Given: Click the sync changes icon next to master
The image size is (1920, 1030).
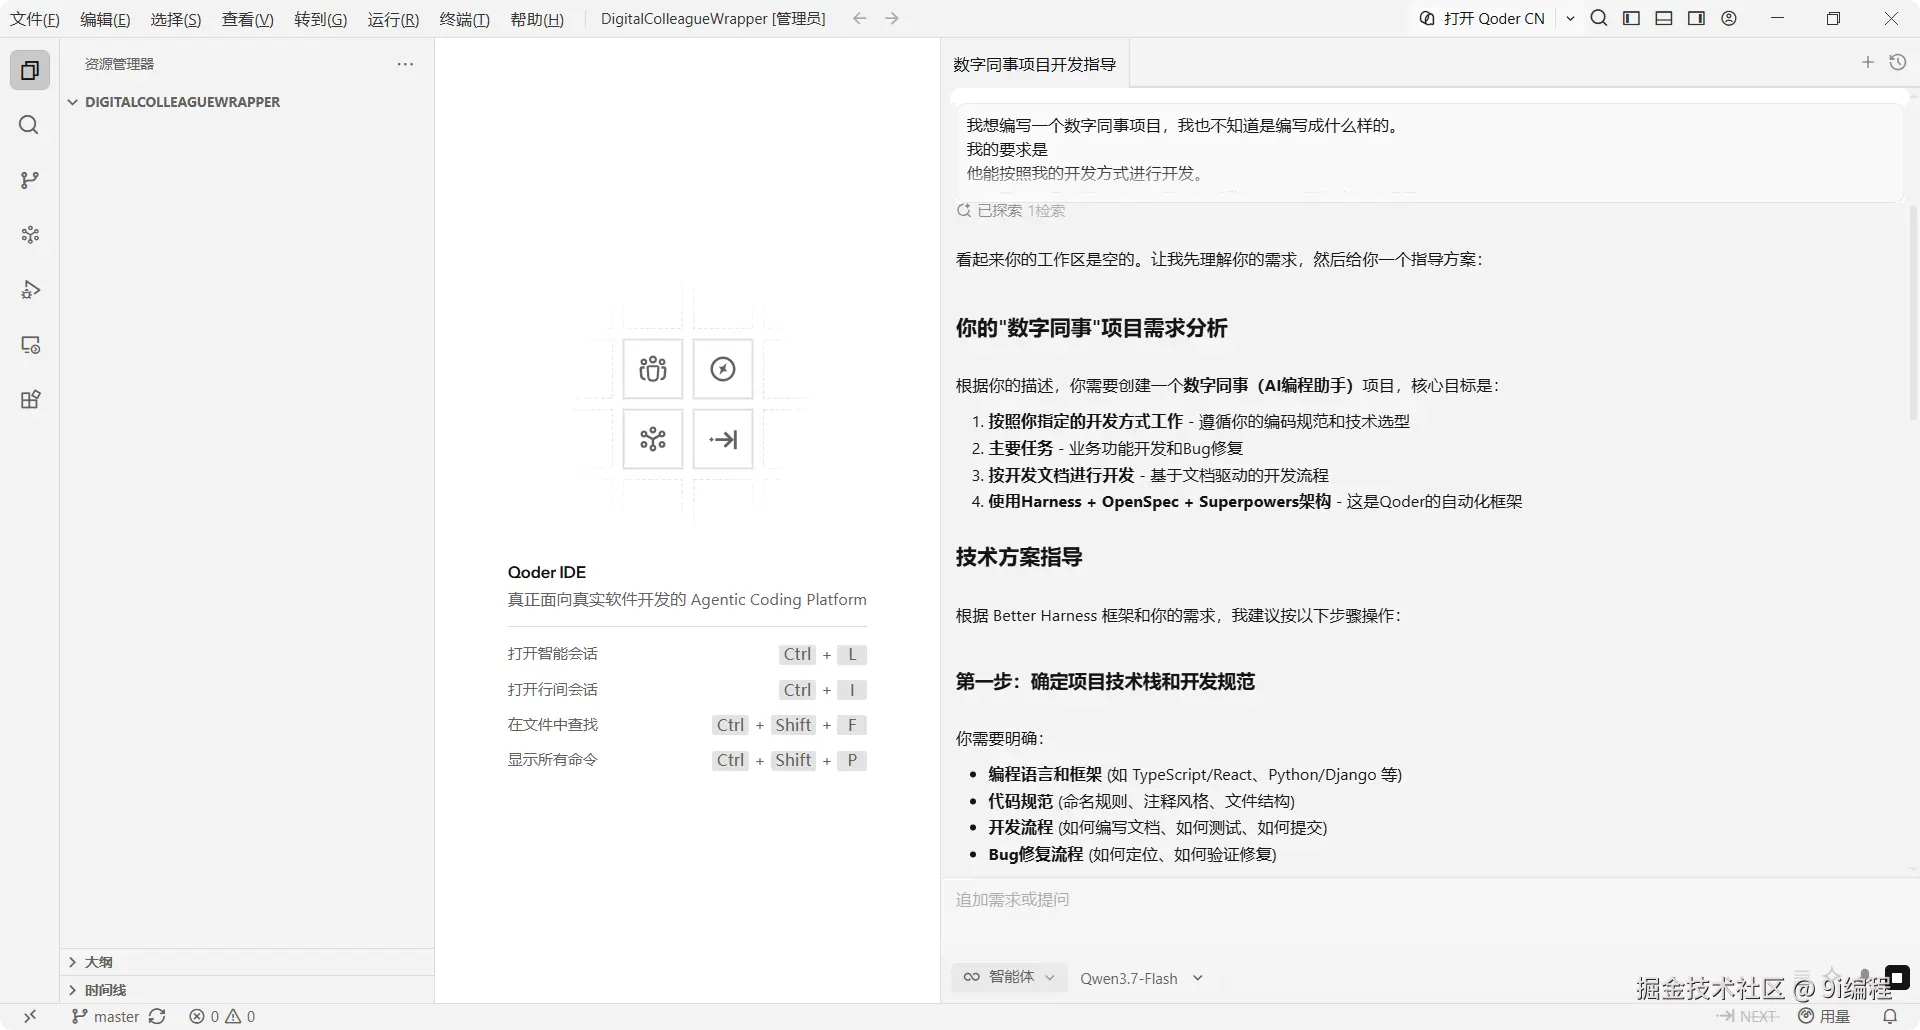Looking at the screenshot, I should (157, 1016).
